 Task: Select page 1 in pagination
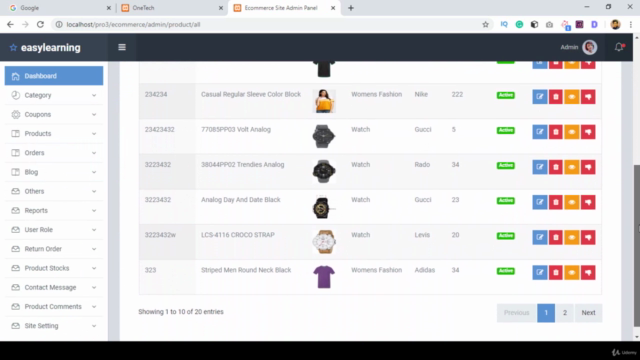[546, 313]
